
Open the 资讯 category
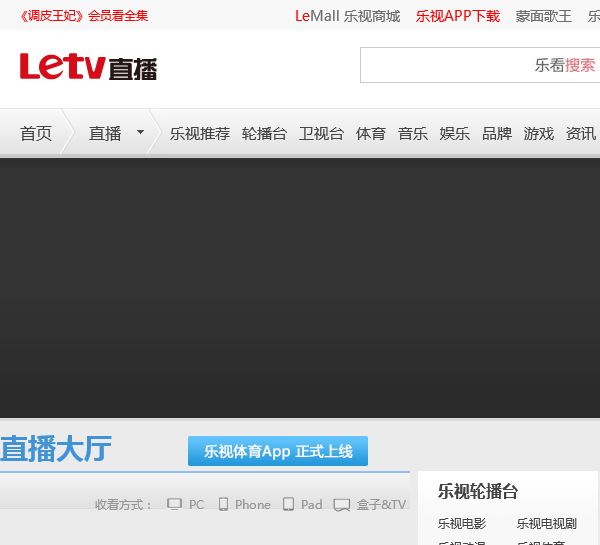581,134
